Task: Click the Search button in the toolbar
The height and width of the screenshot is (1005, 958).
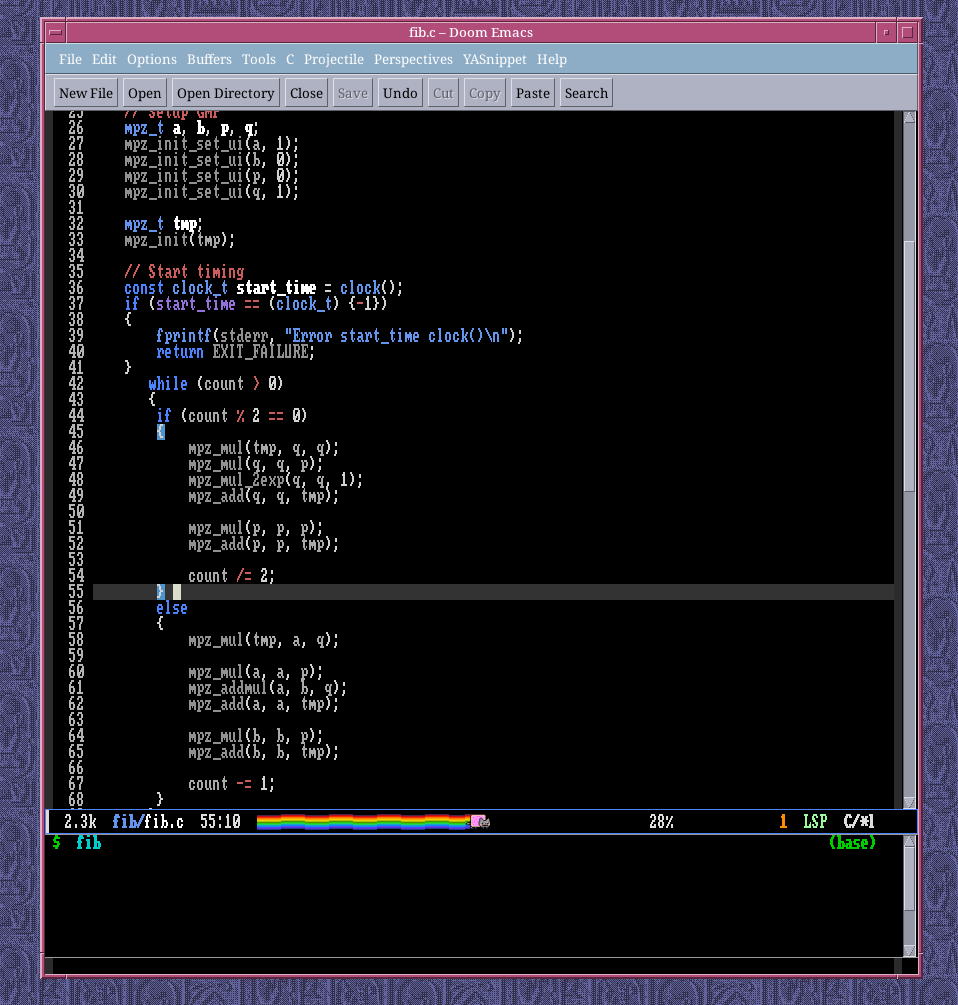Action: [586, 92]
